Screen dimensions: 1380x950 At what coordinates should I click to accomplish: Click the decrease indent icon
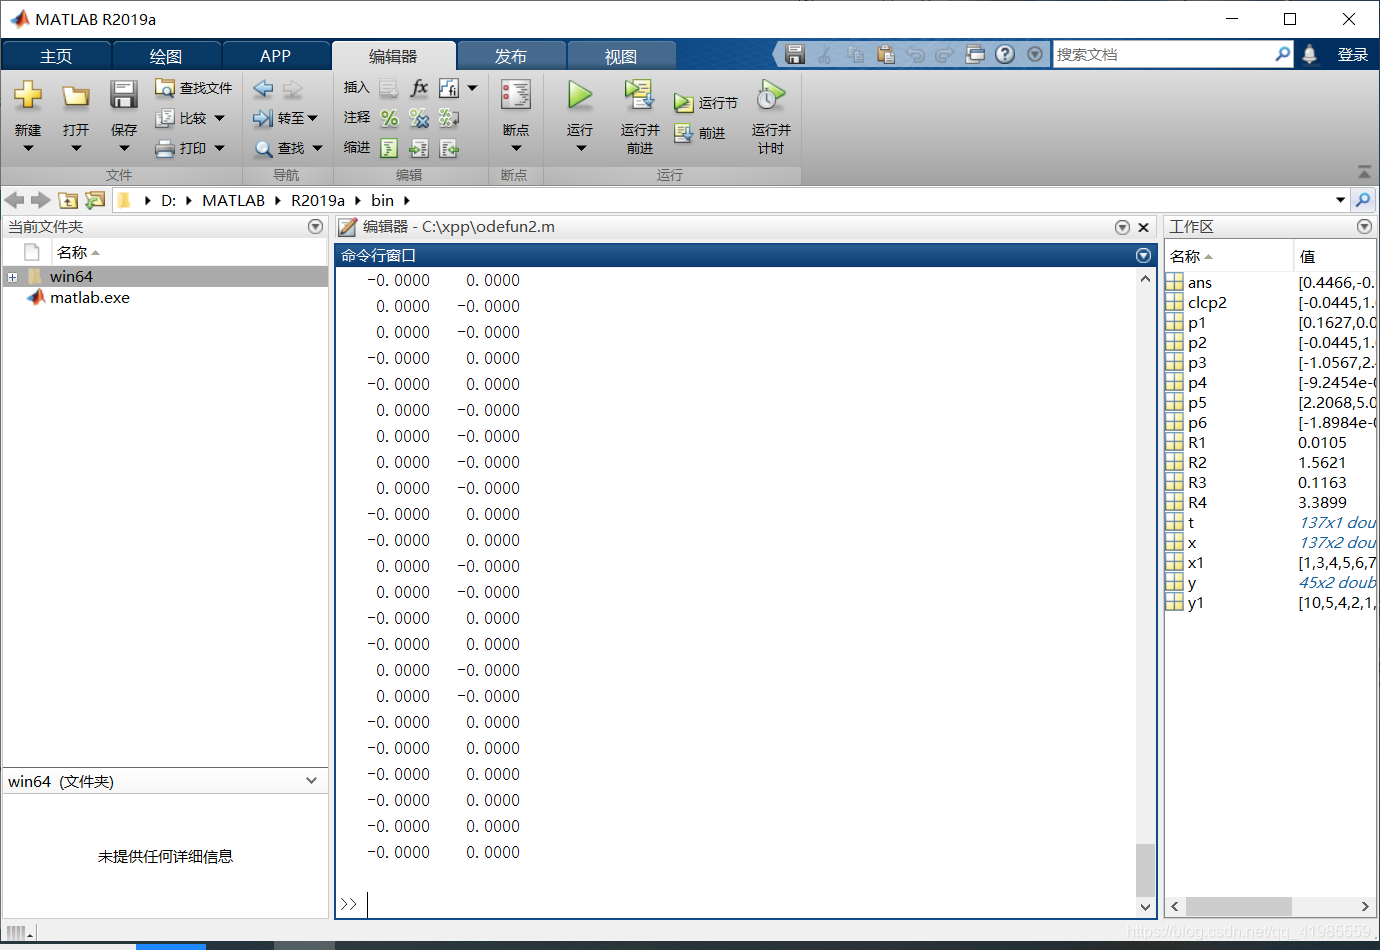tap(449, 148)
